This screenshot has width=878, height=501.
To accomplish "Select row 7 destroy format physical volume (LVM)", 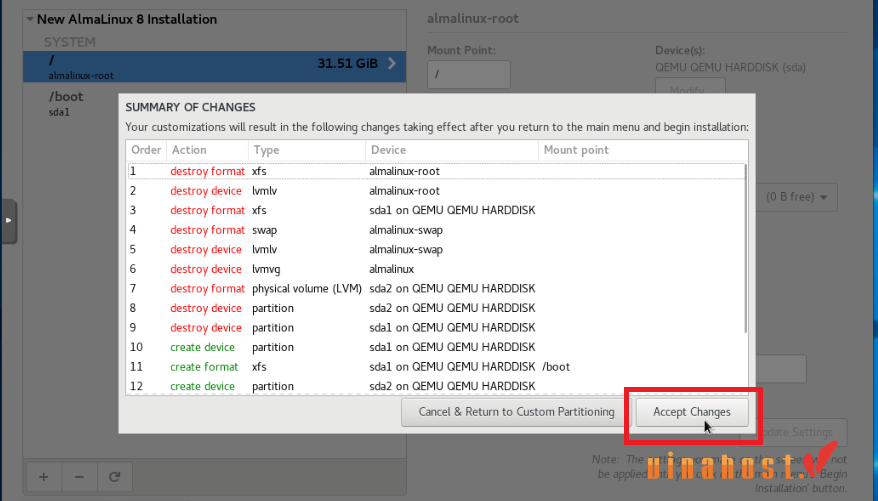I will point(436,289).
